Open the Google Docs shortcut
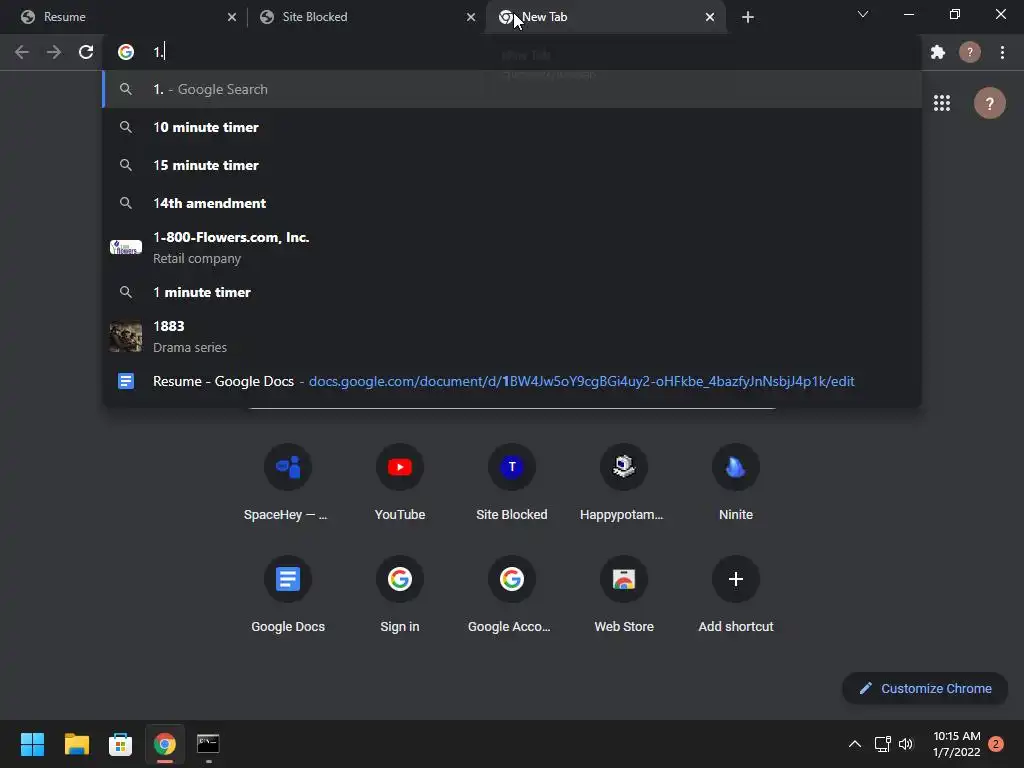This screenshot has width=1024, height=768. pos(288,595)
